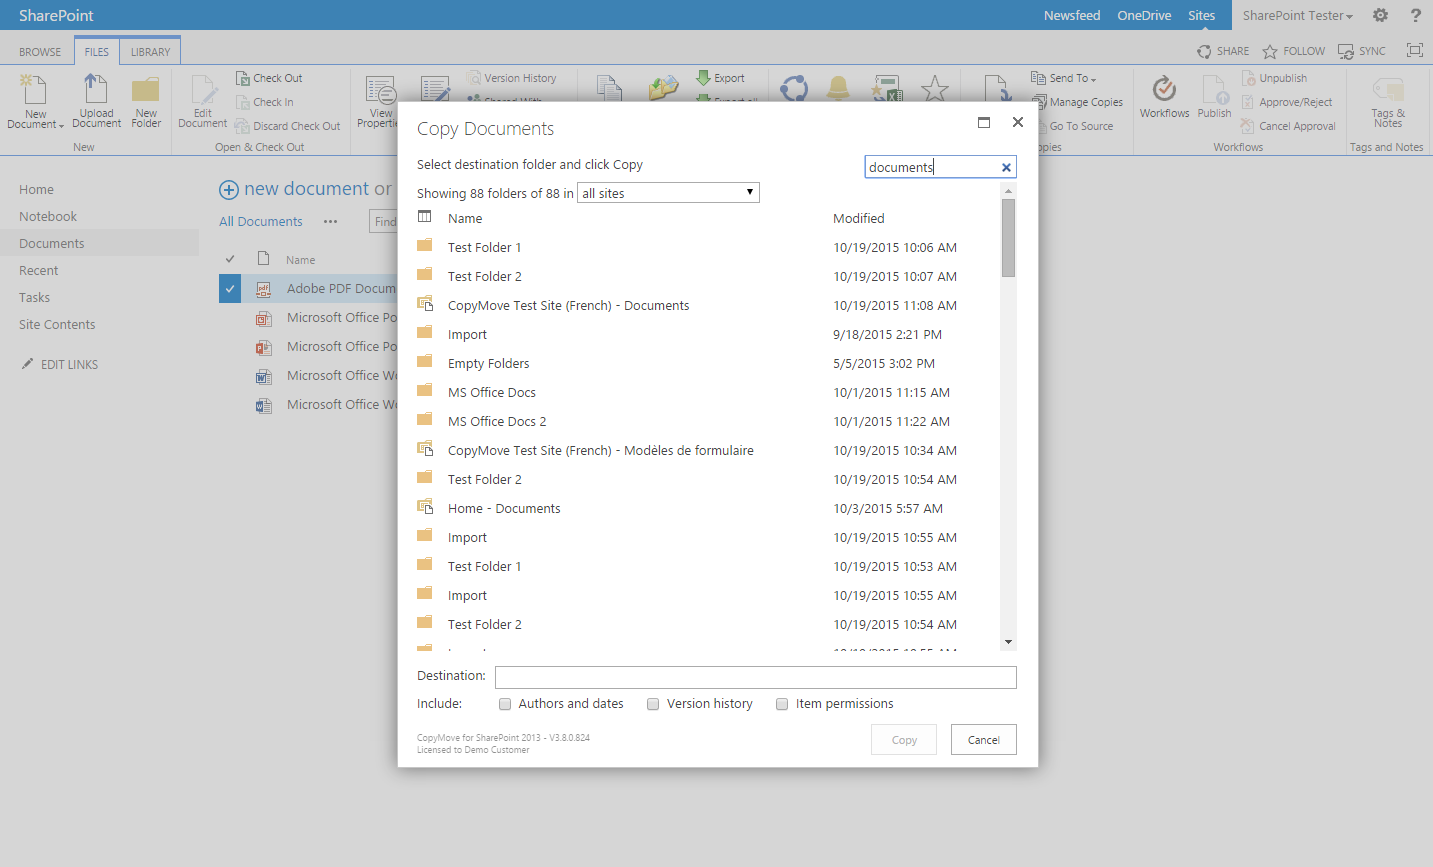Maximize the Copy Documents dialog
Viewport: 1433px width, 867px height.
[x=984, y=122]
